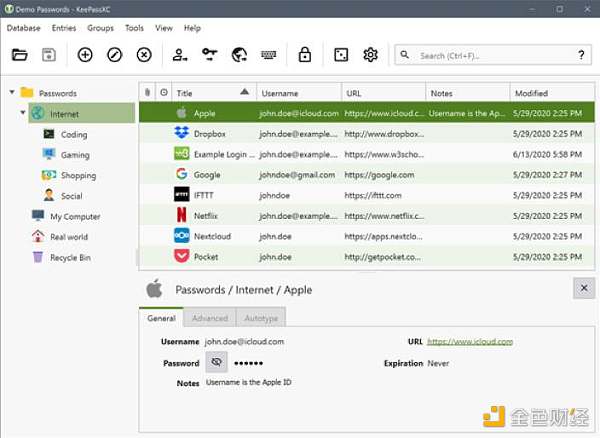Sort by Title column header
Screen dimensions: 600x438
point(214,93)
